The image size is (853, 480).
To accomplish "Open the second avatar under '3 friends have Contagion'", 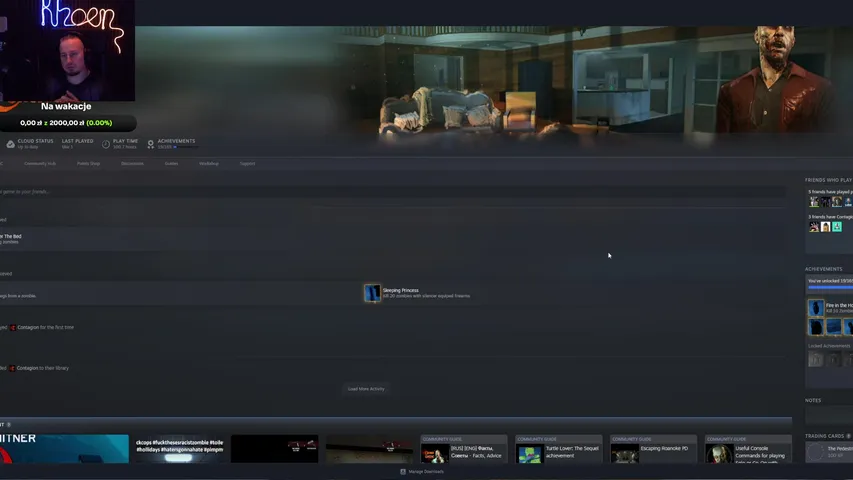I will tap(825, 227).
